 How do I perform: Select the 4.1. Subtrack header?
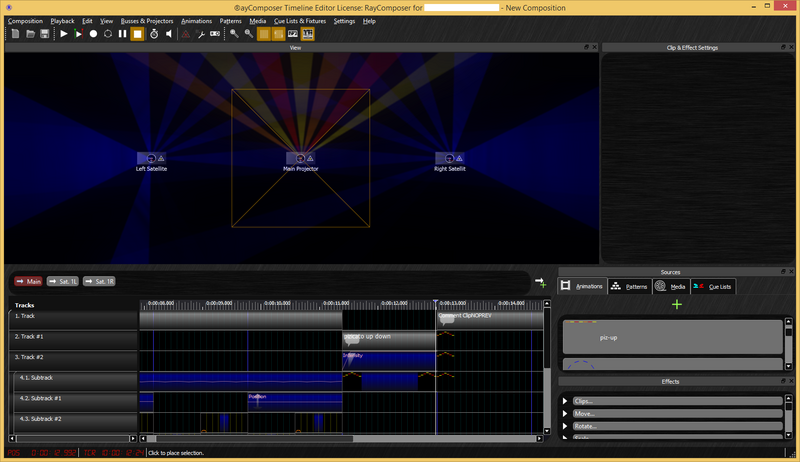tap(76, 381)
